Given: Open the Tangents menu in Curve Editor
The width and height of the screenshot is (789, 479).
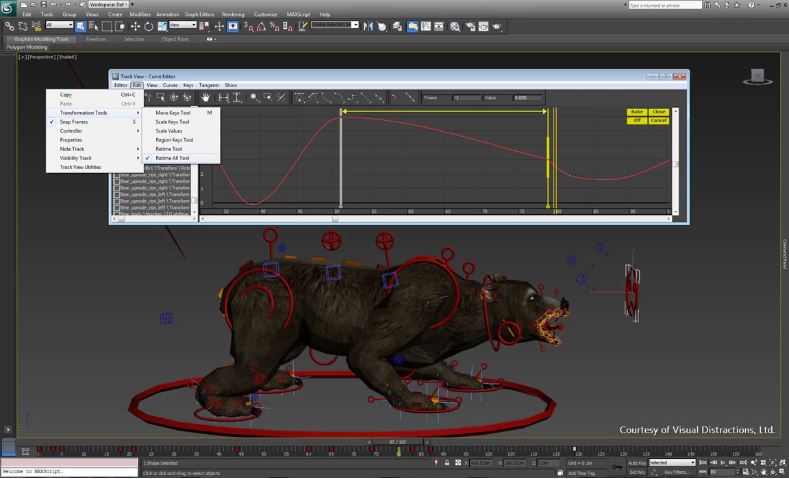Looking at the screenshot, I should pos(209,85).
